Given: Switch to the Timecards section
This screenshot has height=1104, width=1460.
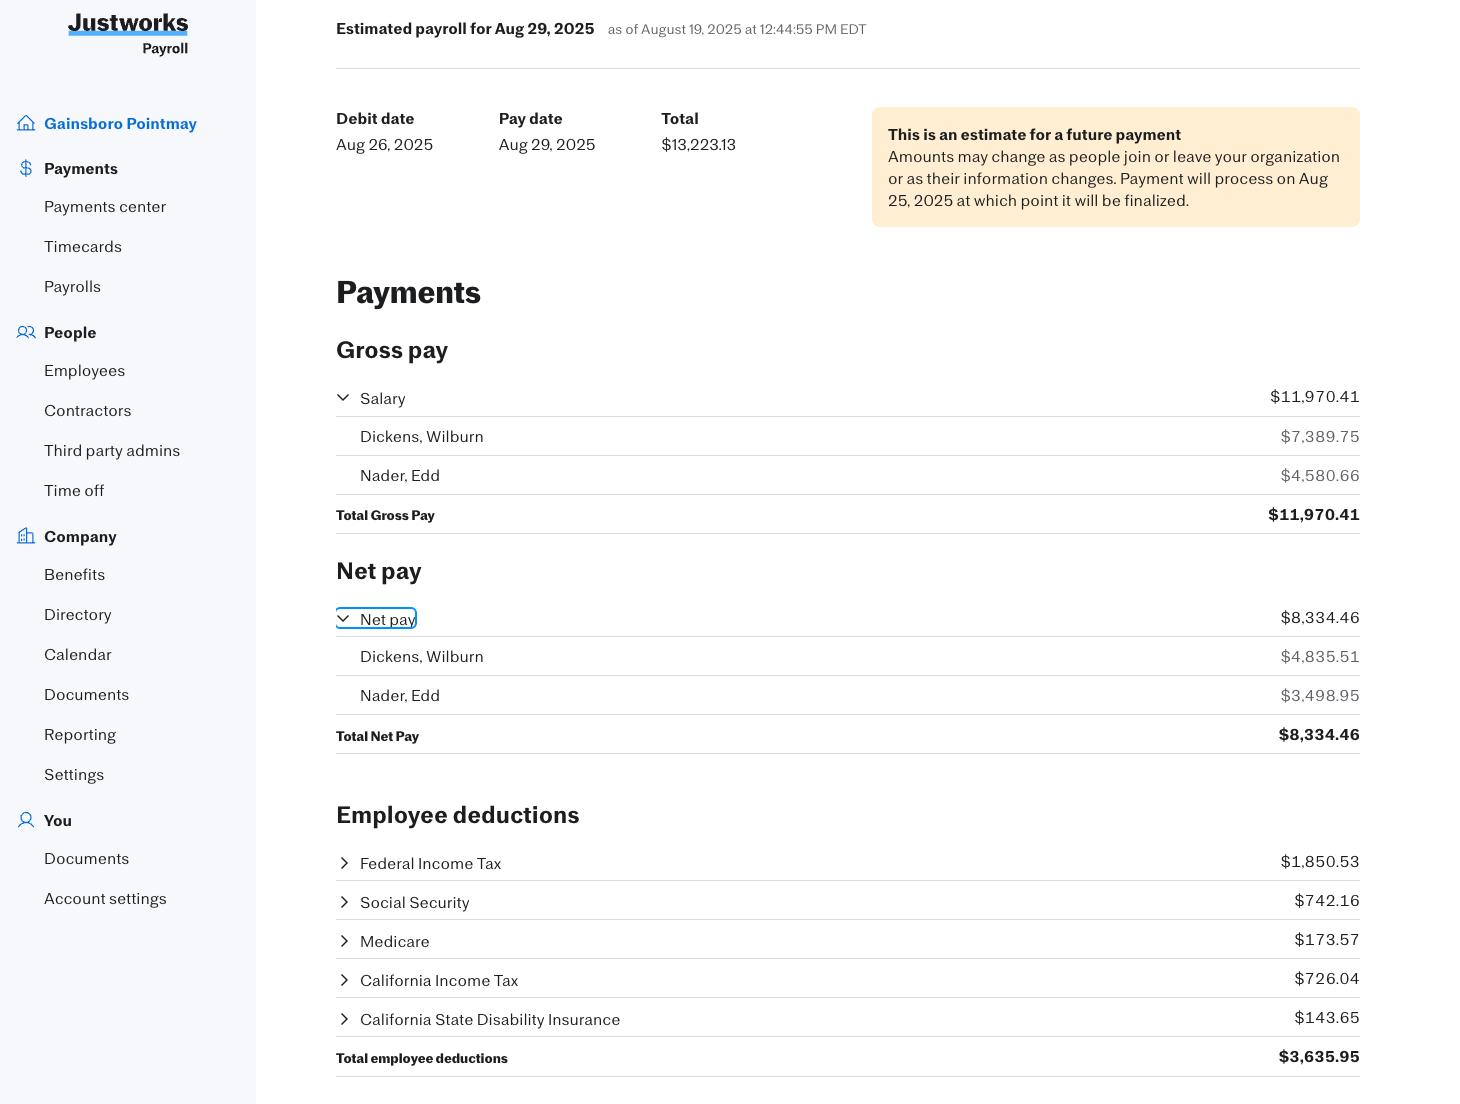Looking at the screenshot, I should tap(83, 246).
